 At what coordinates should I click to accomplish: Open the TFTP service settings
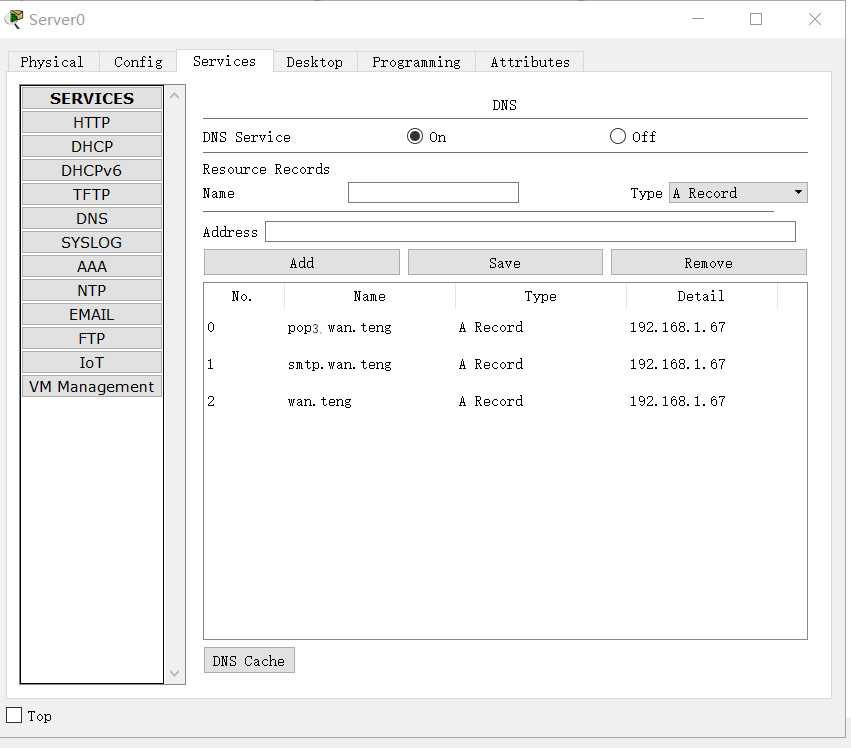[x=92, y=194]
